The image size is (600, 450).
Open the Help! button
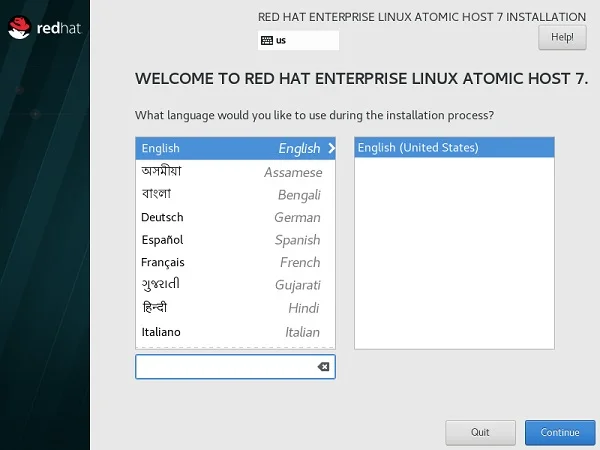[x=562, y=38]
